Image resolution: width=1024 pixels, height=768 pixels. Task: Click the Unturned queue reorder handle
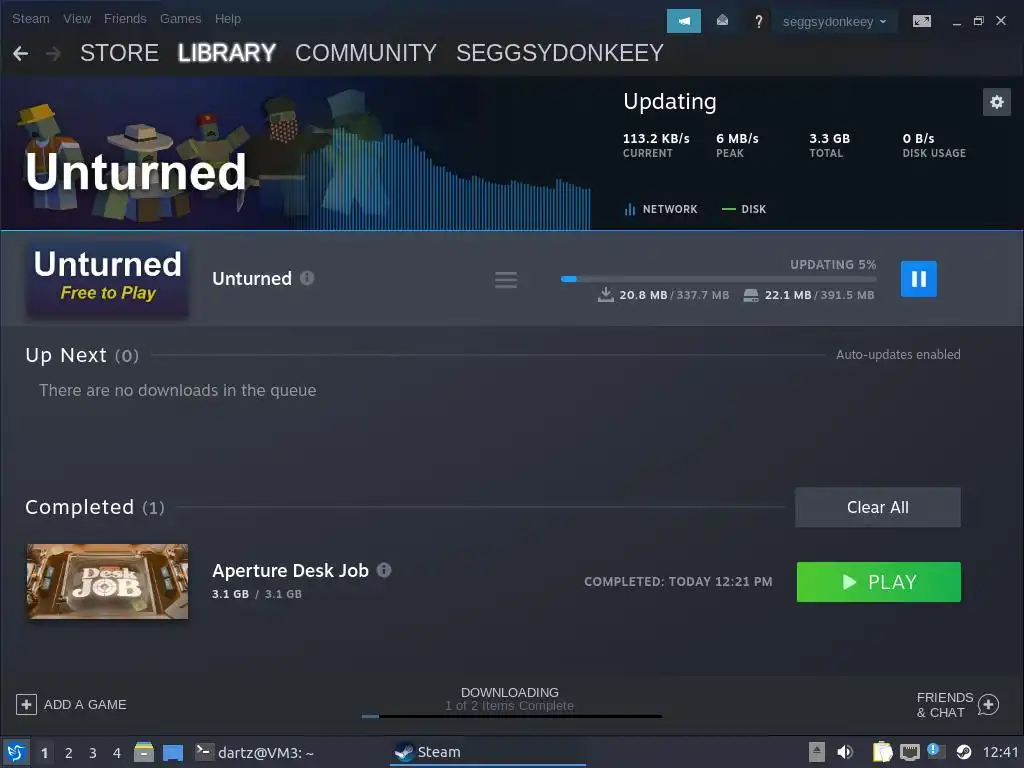pos(505,280)
